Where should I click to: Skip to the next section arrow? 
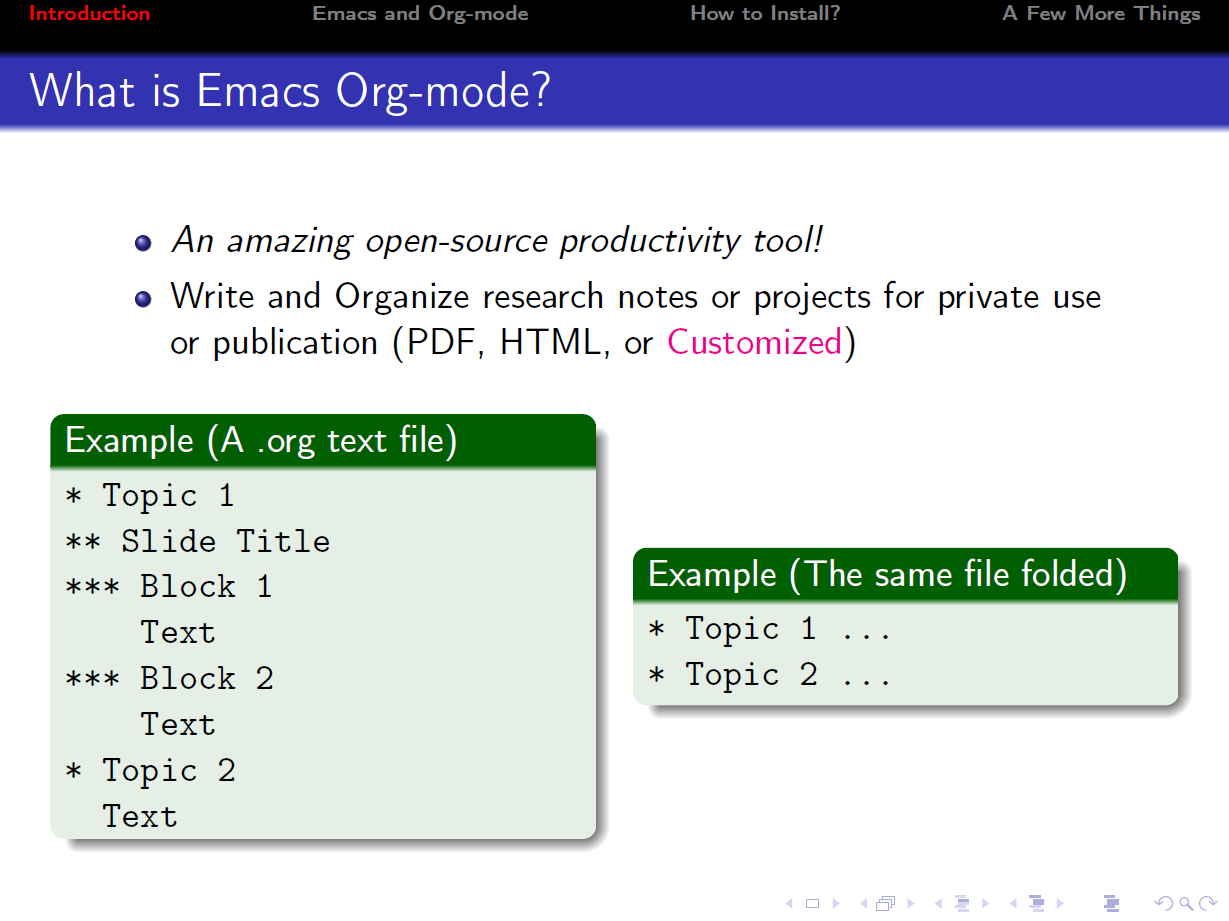click(x=1059, y=904)
